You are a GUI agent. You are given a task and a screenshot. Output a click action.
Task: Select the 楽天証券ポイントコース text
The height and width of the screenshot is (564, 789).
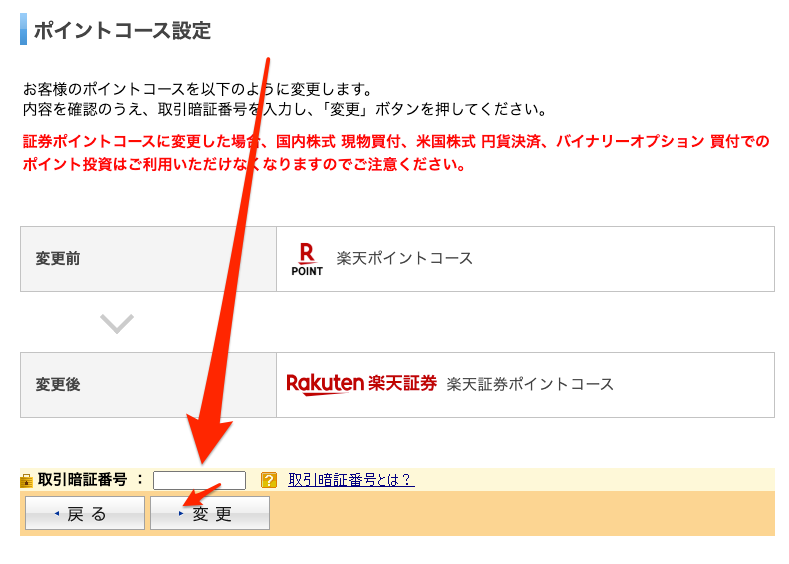point(530,385)
